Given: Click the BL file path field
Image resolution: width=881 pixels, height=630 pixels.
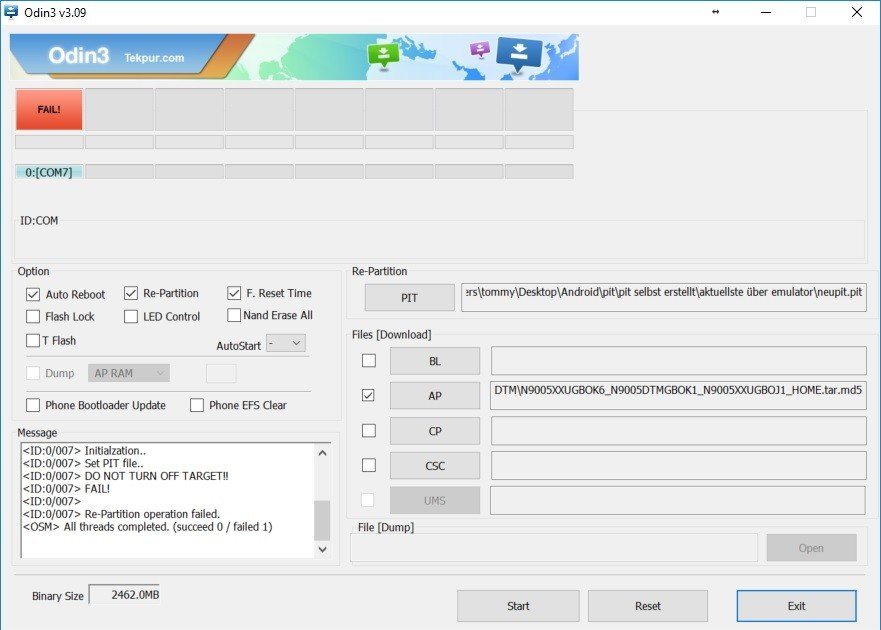Looking at the screenshot, I should pos(679,361).
